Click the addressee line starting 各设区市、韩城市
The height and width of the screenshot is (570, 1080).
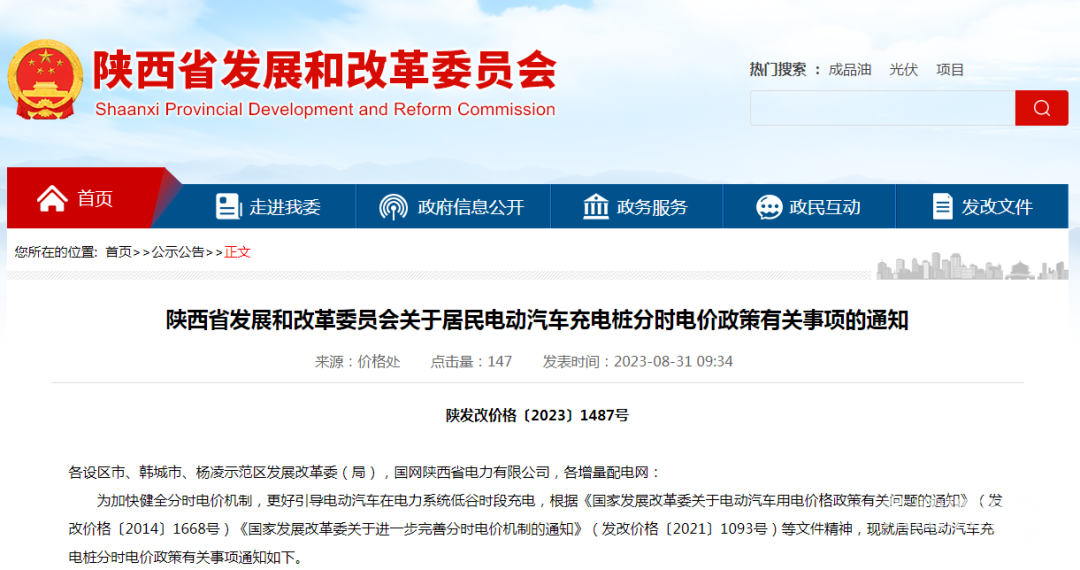364,472
